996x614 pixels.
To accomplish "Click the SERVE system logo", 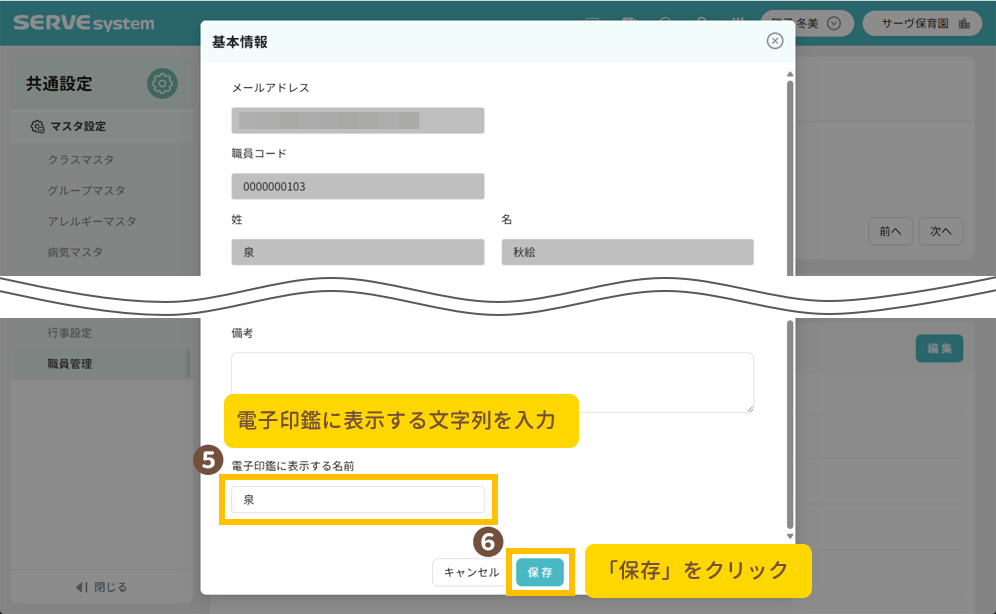I will point(84,22).
